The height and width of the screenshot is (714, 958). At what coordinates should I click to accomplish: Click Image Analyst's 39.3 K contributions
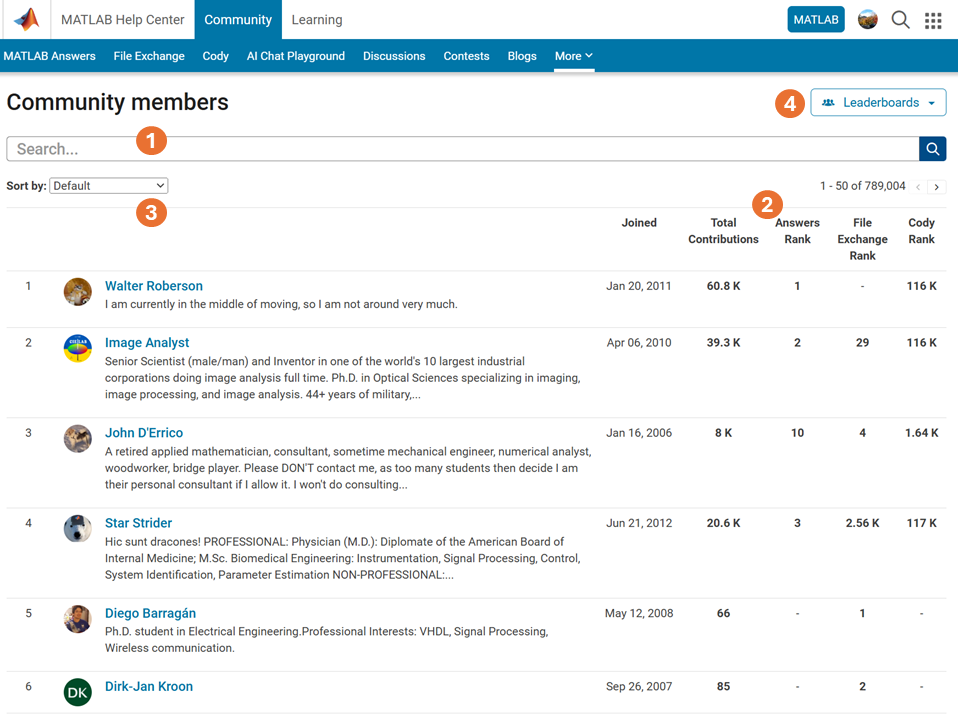(723, 343)
